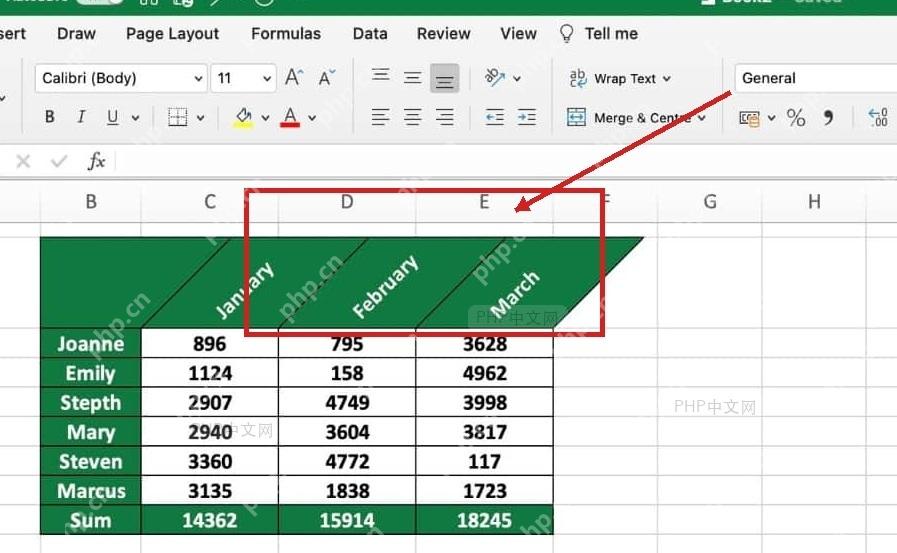
Task: Apply red font color
Action: (290, 117)
